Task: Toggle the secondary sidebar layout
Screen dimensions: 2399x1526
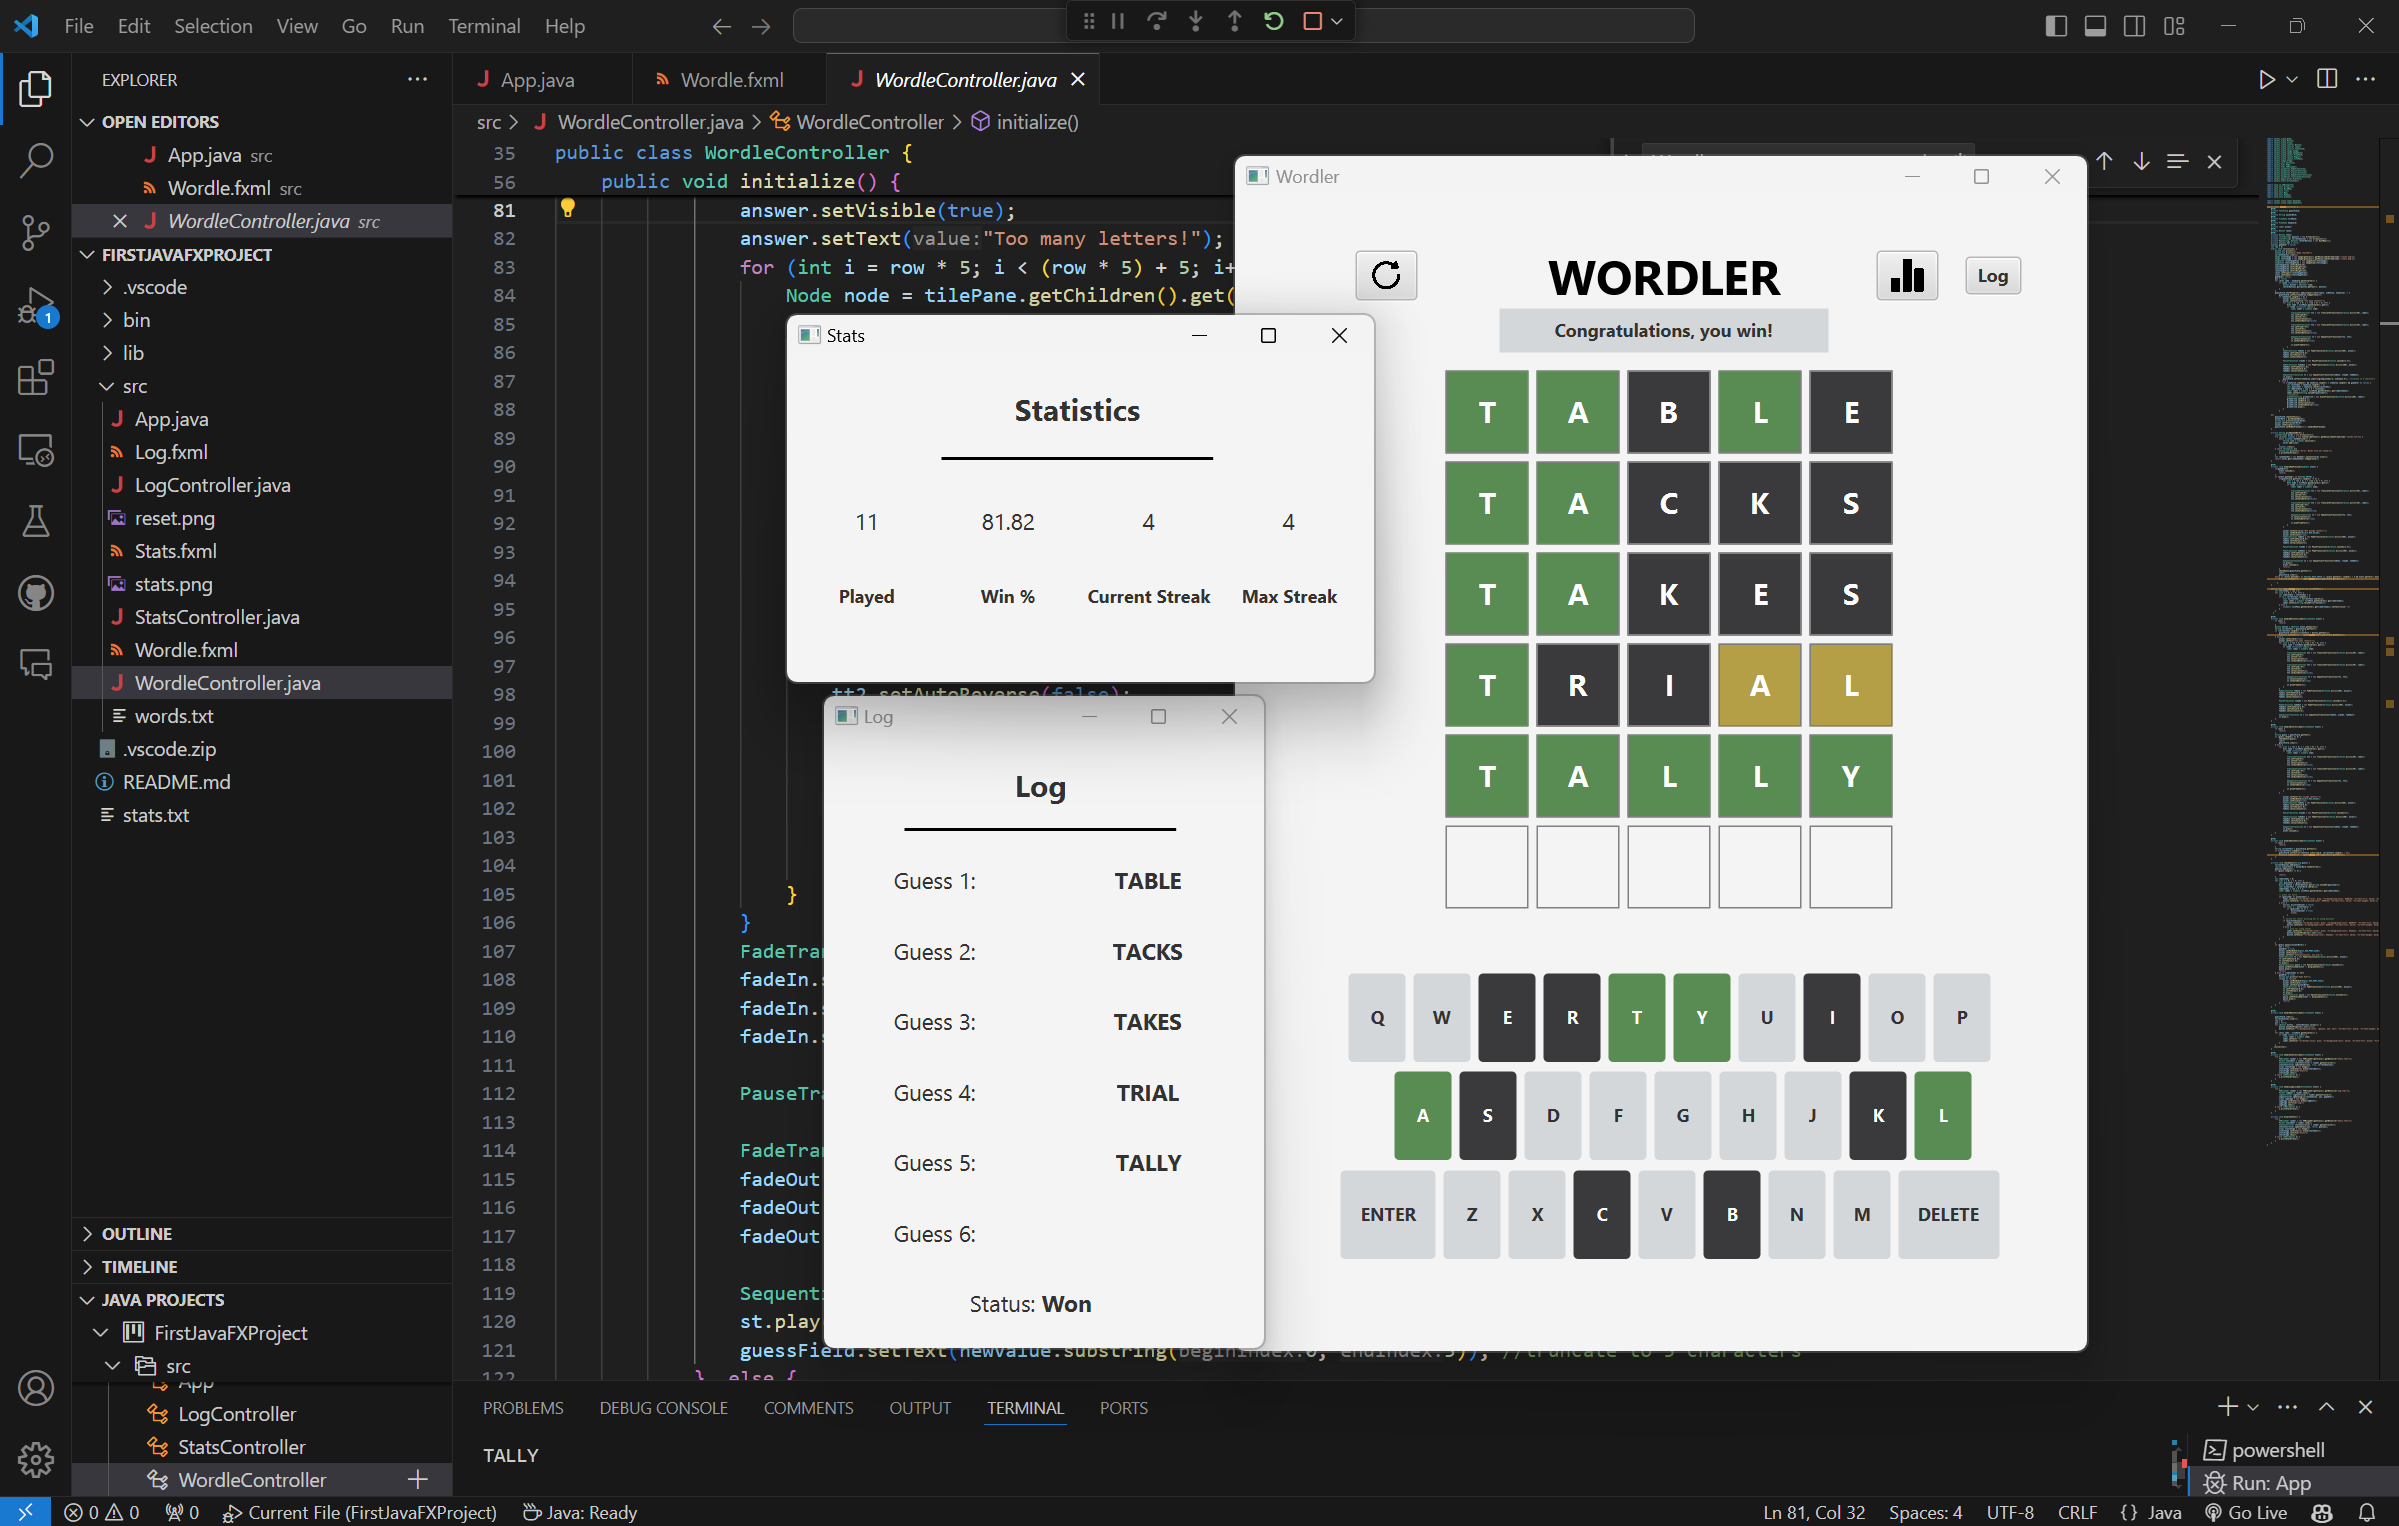Action: point(2134,26)
